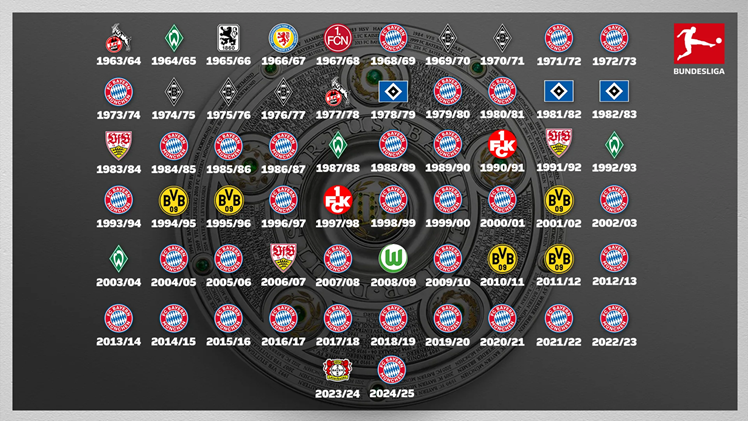Select the 1972/73 season label

(614, 61)
